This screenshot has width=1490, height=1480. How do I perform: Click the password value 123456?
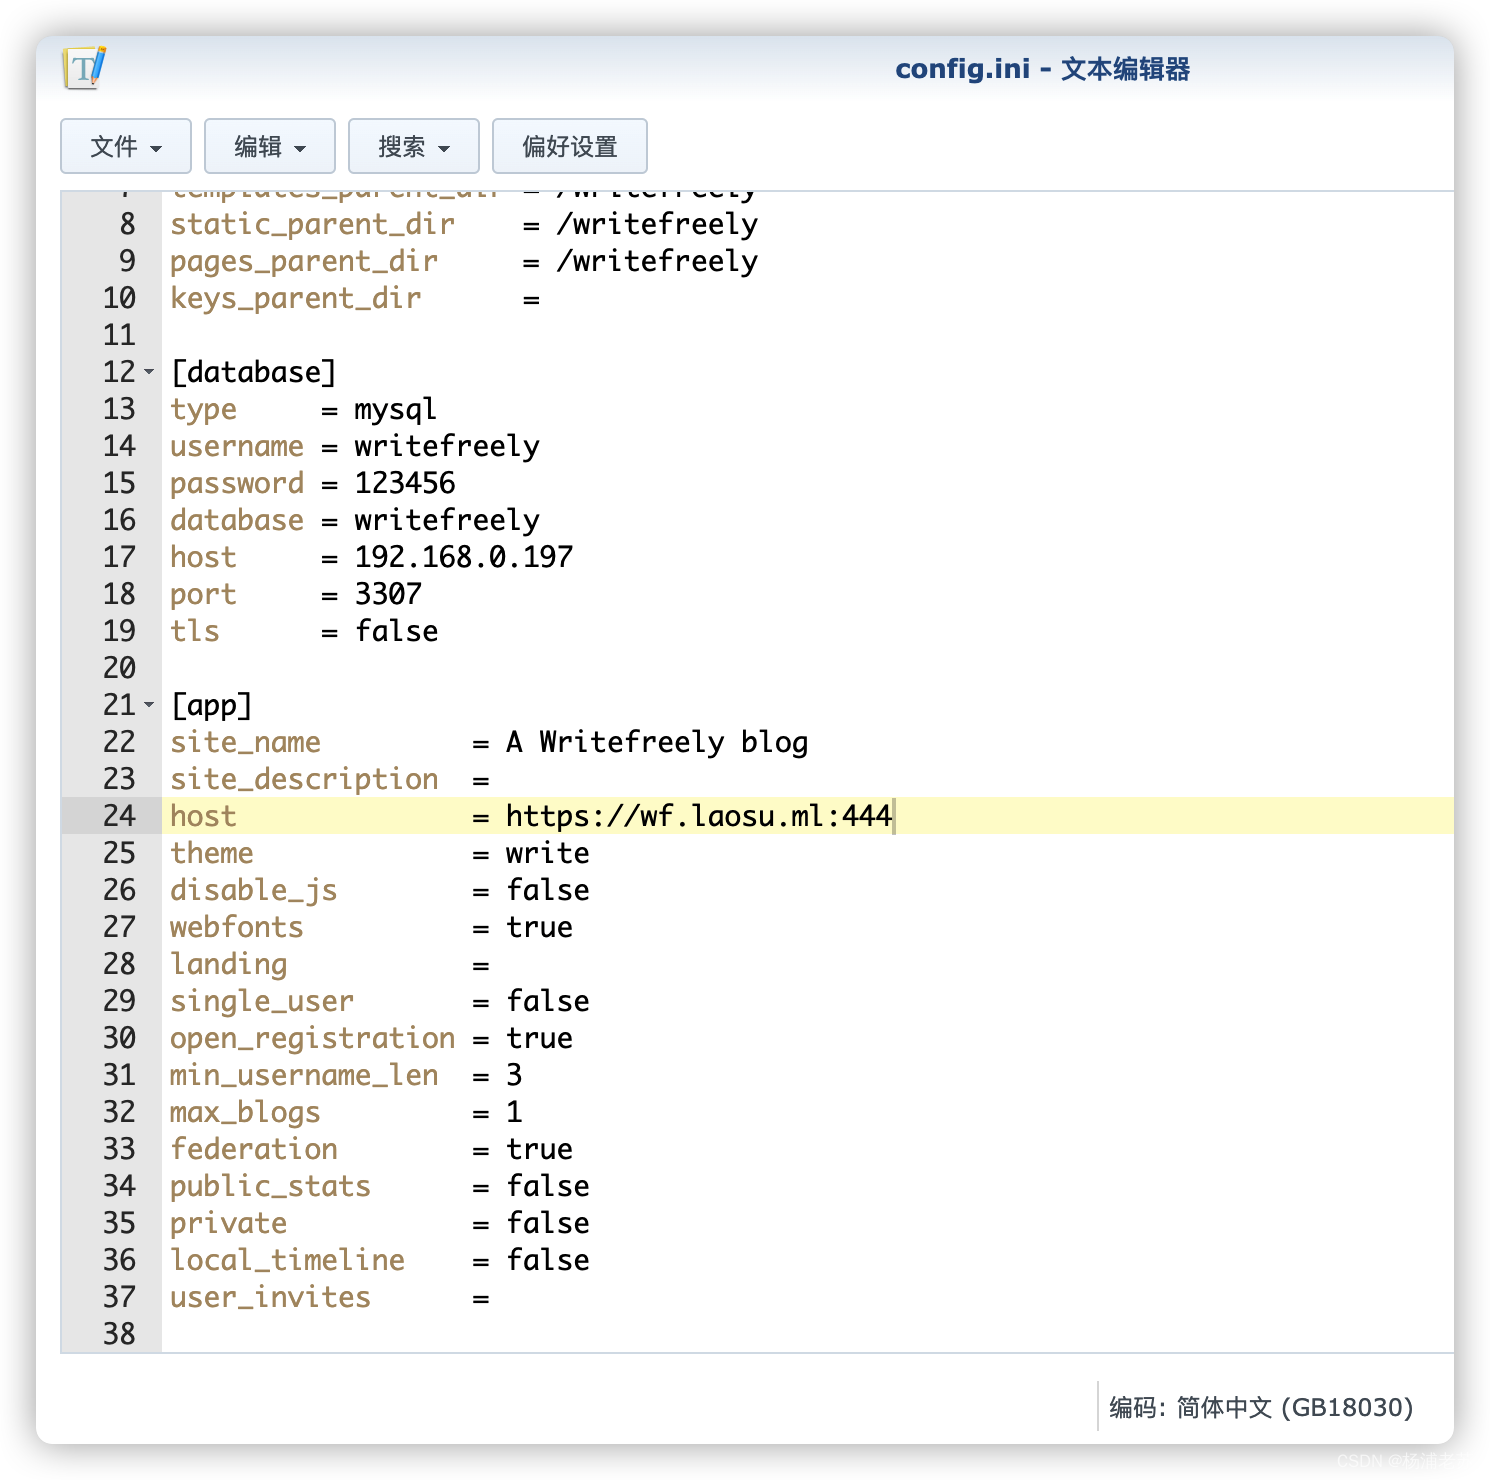(405, 483)
